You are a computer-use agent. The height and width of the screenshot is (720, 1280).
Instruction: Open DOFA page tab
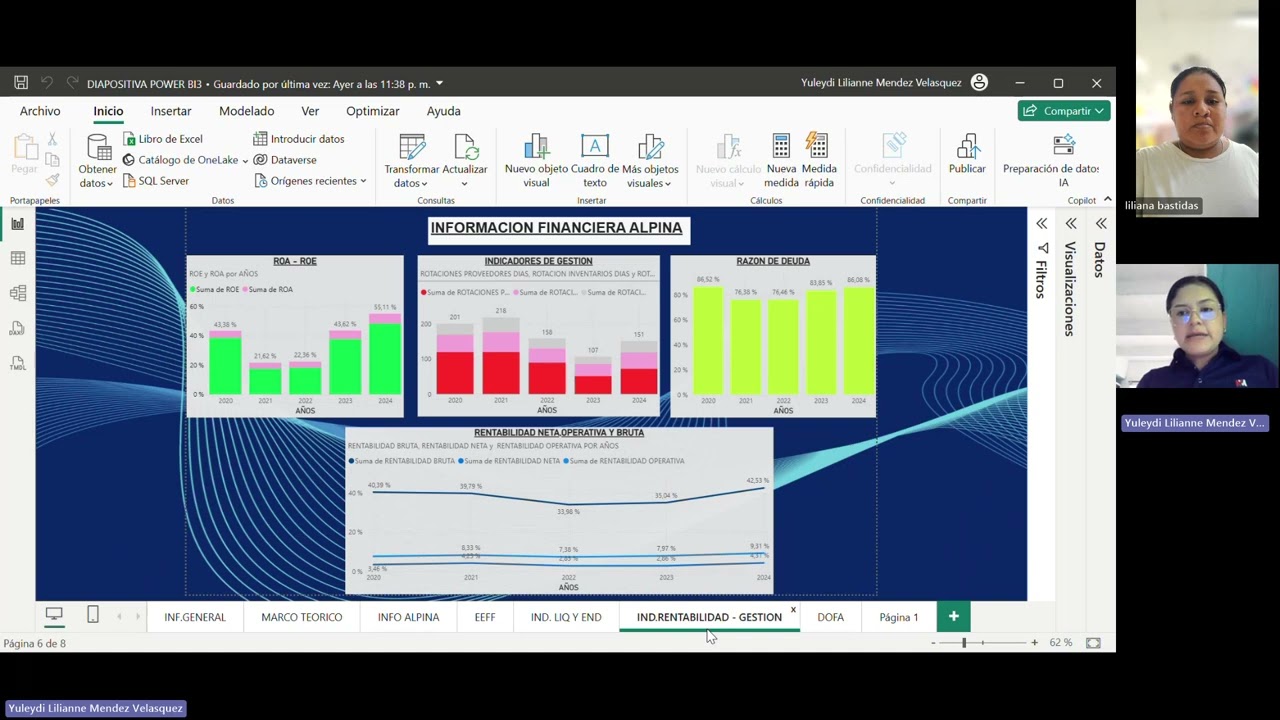pos(830,617)
